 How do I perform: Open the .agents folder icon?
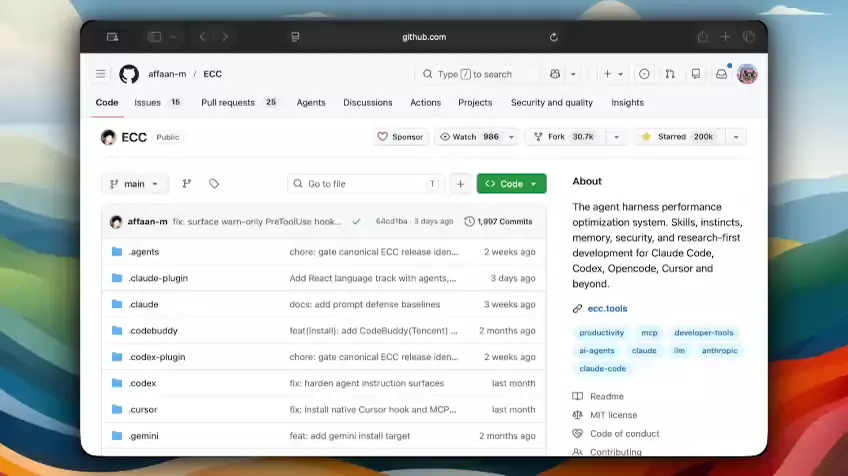(x=117, y=252)
